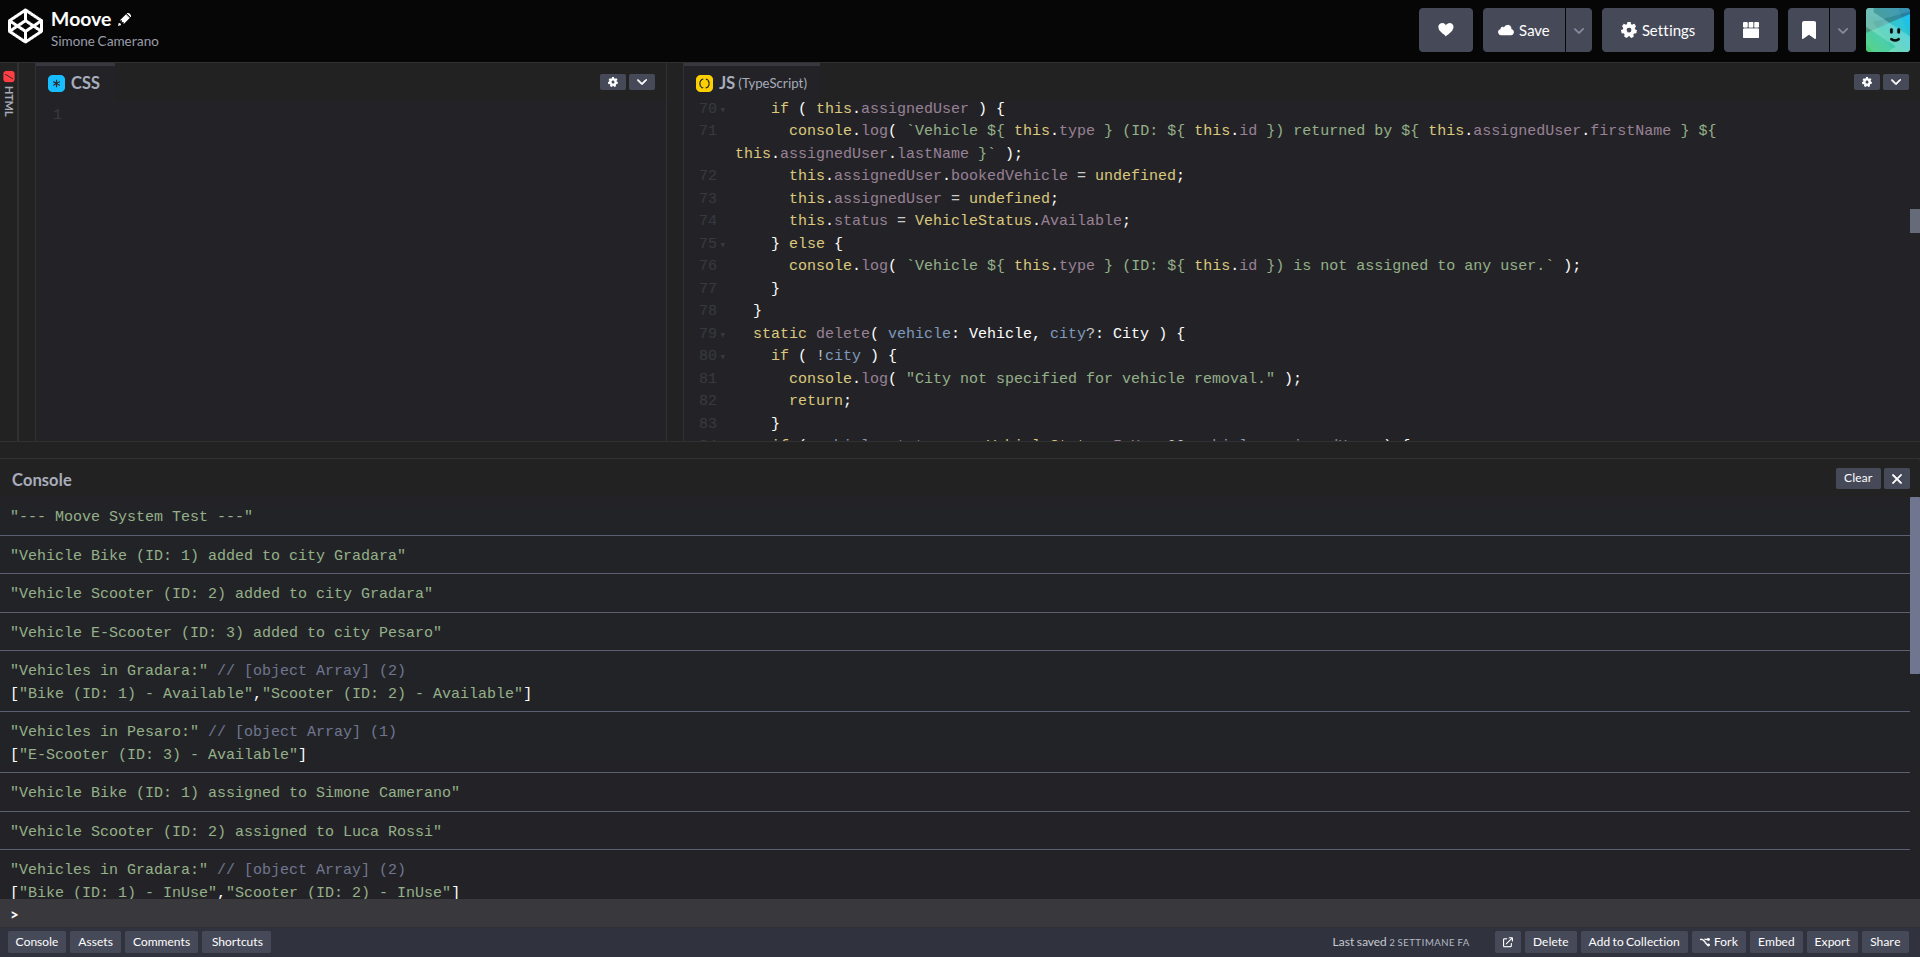Click the '--- Moove System Test ---' log line
The height and width of the screenshot is (957, 1920).
pyautogui.click(x=955, y=516)
